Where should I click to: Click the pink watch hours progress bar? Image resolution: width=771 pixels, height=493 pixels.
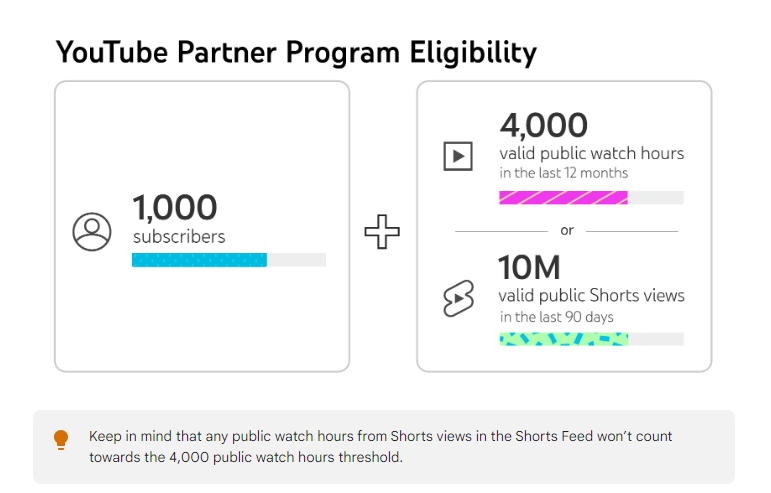(563, 197)
